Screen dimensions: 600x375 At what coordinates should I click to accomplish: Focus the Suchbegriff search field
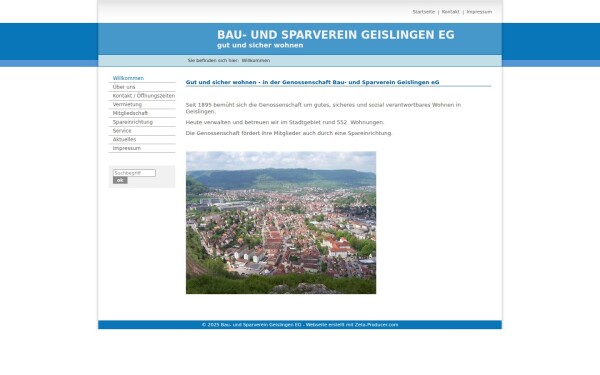(134, 173)
